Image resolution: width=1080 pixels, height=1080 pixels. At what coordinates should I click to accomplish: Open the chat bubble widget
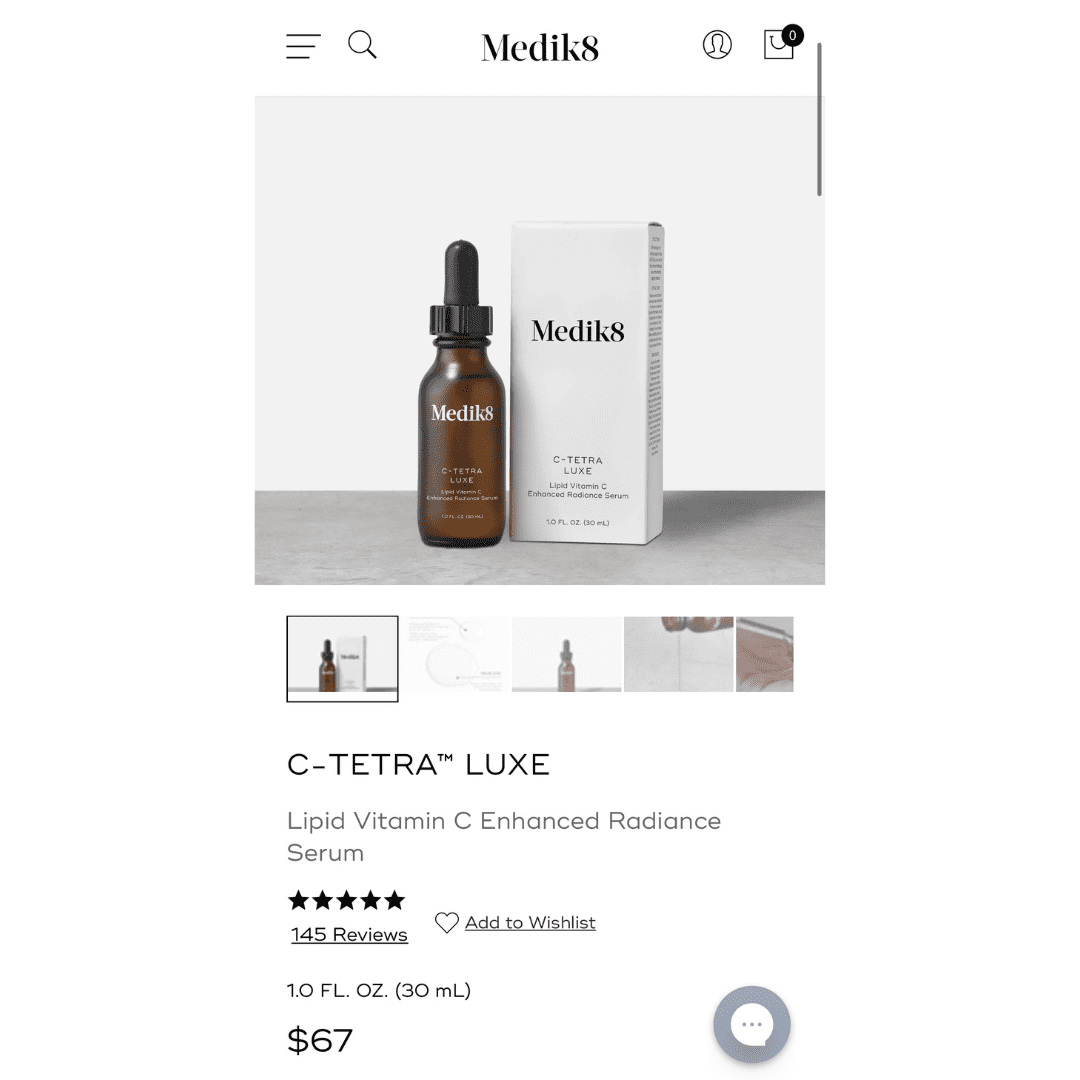pyautogui.click(x=751, y=1024)
